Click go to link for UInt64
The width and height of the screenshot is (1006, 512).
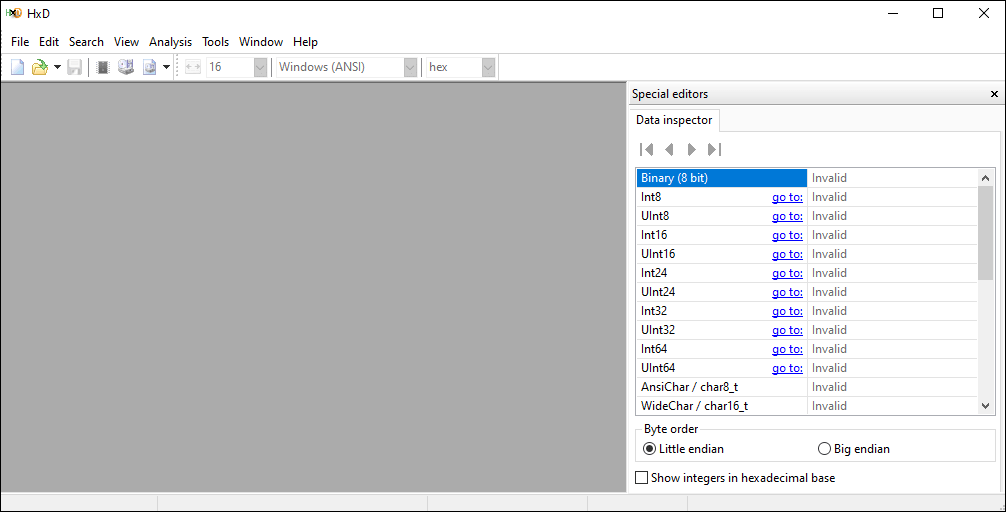coord(787,368)
